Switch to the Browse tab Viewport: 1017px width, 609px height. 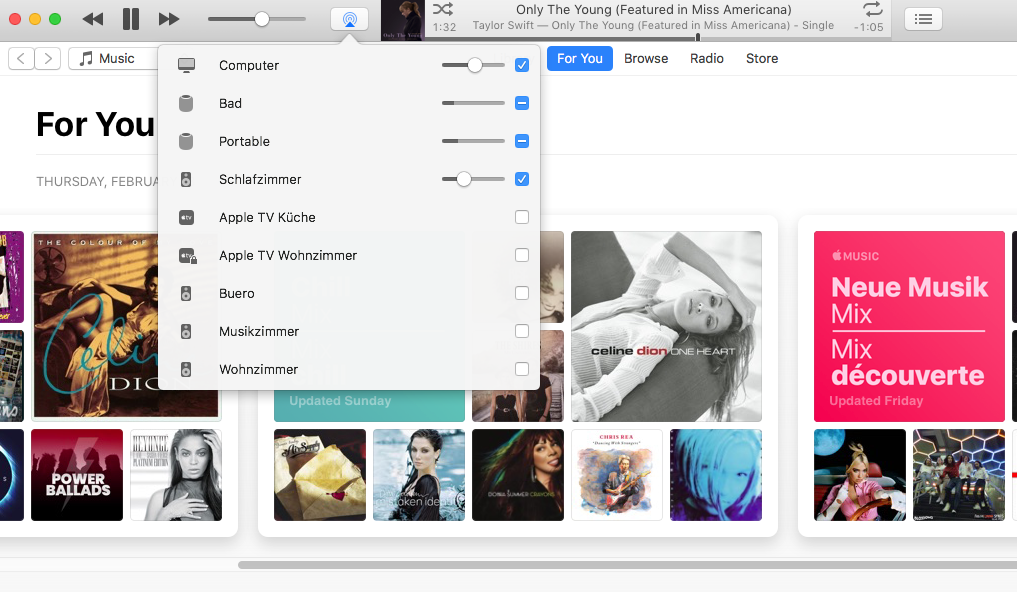point(646,58)
